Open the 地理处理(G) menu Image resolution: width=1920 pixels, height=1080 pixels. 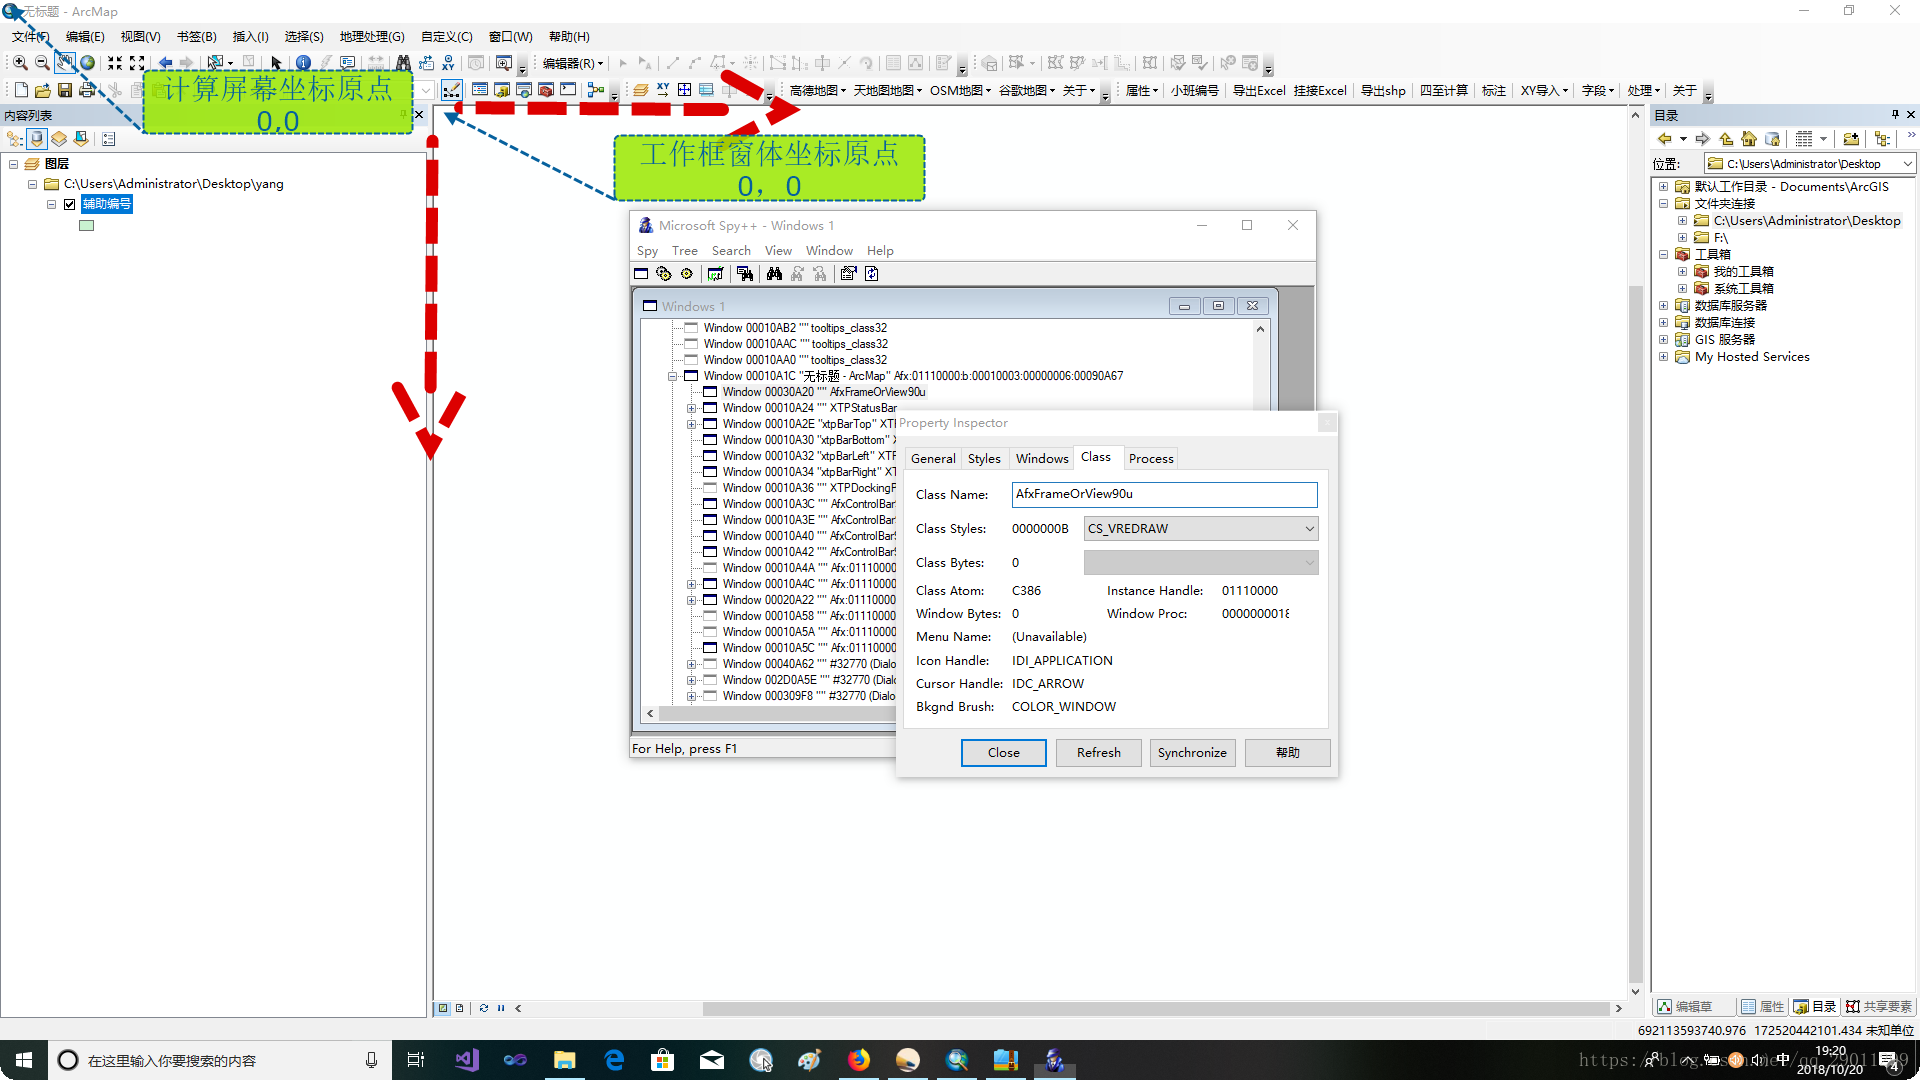point(371,36)
